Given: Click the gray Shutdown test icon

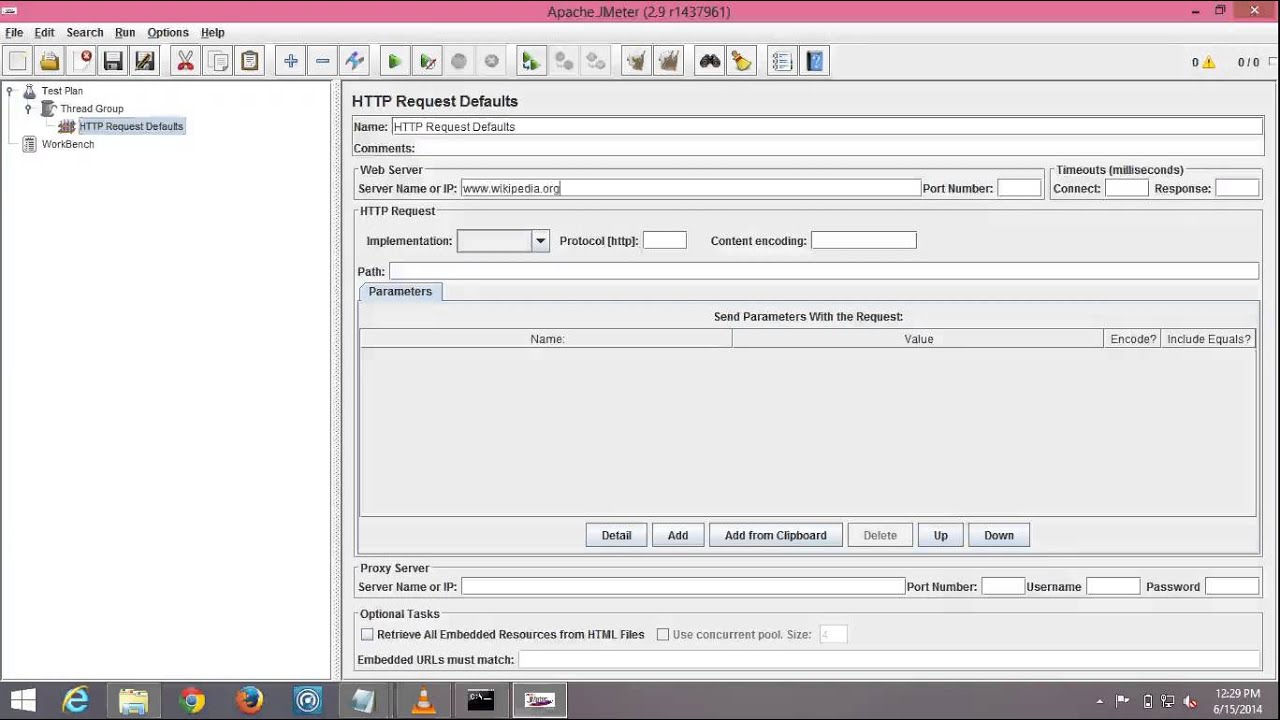Looking at the screenshot, I should [x=491, y=61].
